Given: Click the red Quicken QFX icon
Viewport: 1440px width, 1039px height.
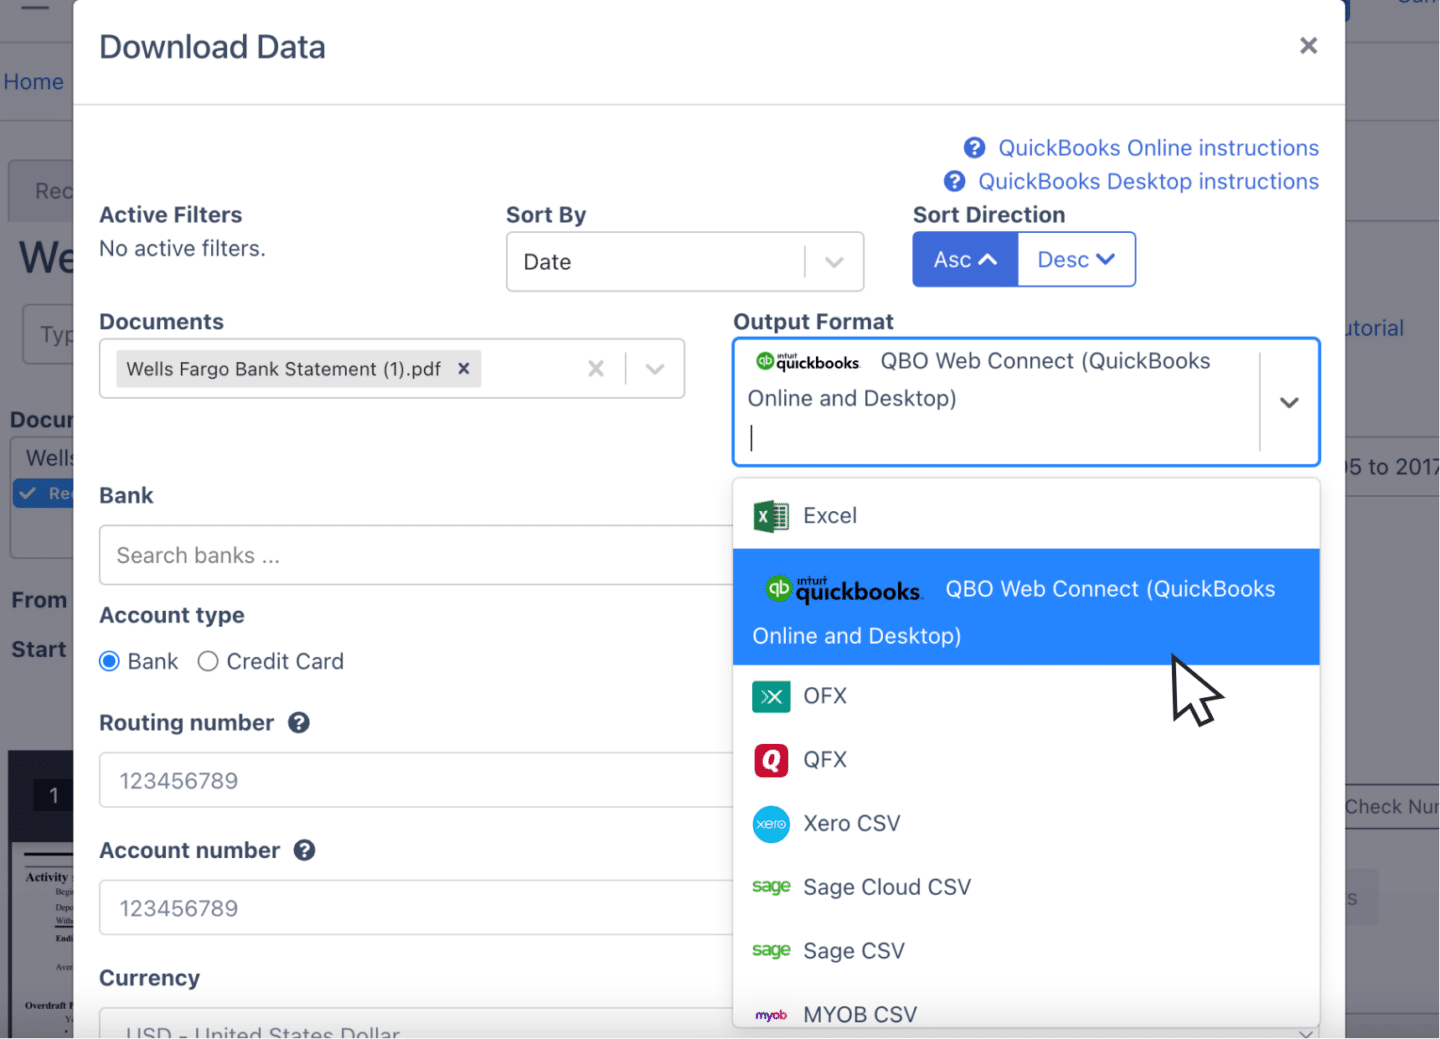Looking at the screenshot, I should 771,760.
